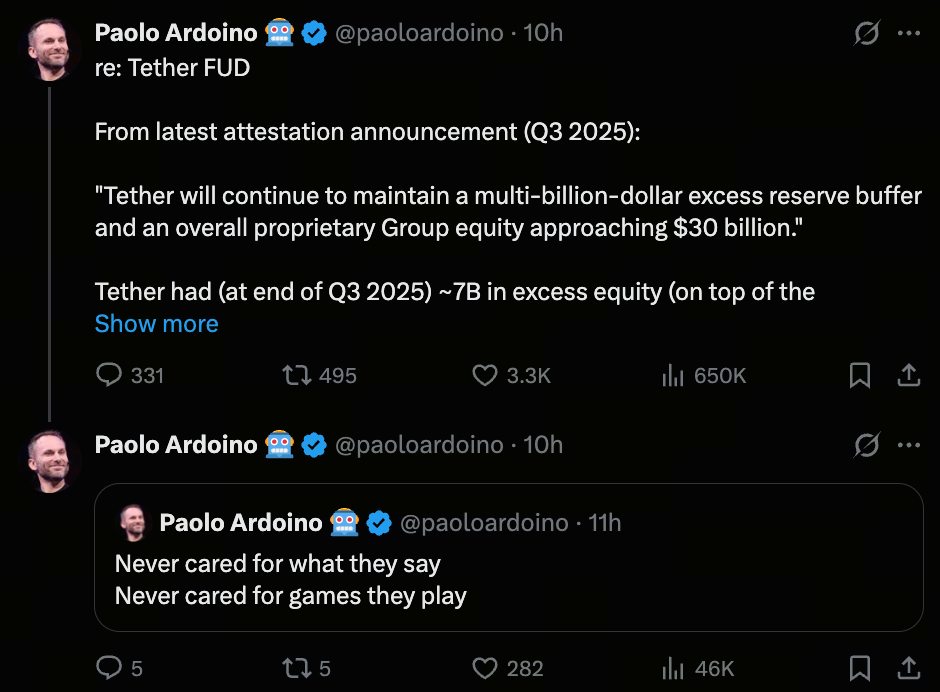Expand tweet text with Show more
Image resolution: width=940 pixels, height=692 pixels.
pos(156,324)
